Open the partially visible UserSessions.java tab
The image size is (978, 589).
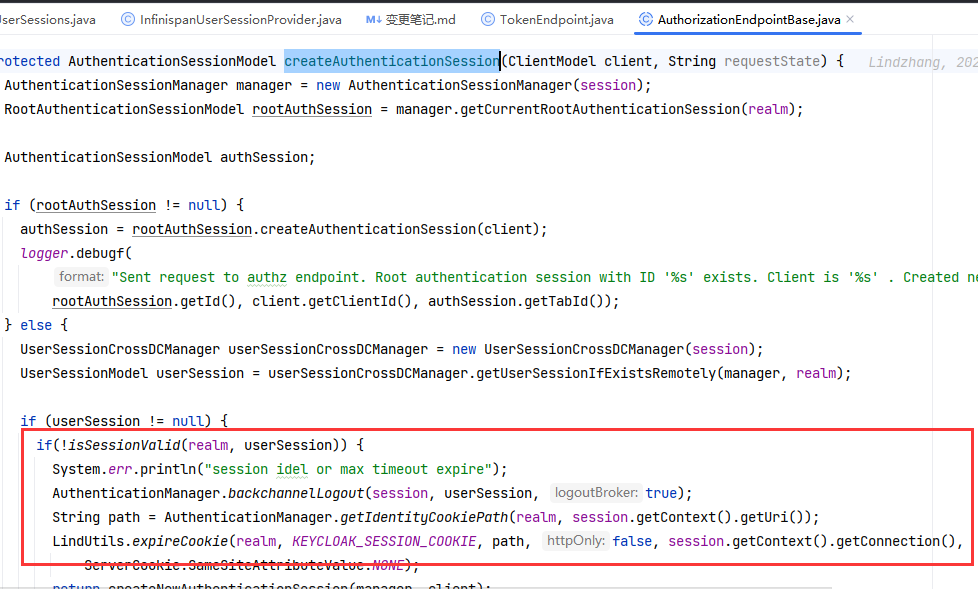point(47,20)
